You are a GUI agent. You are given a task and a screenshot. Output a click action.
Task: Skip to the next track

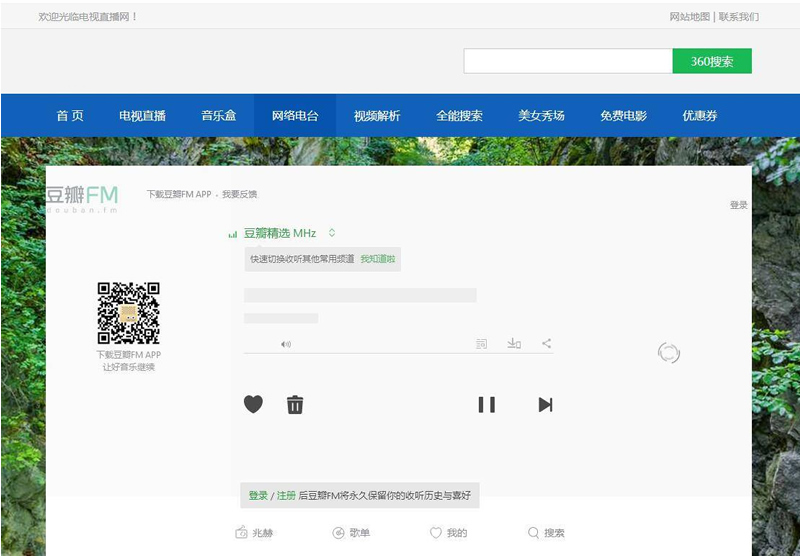pos(545,404)
